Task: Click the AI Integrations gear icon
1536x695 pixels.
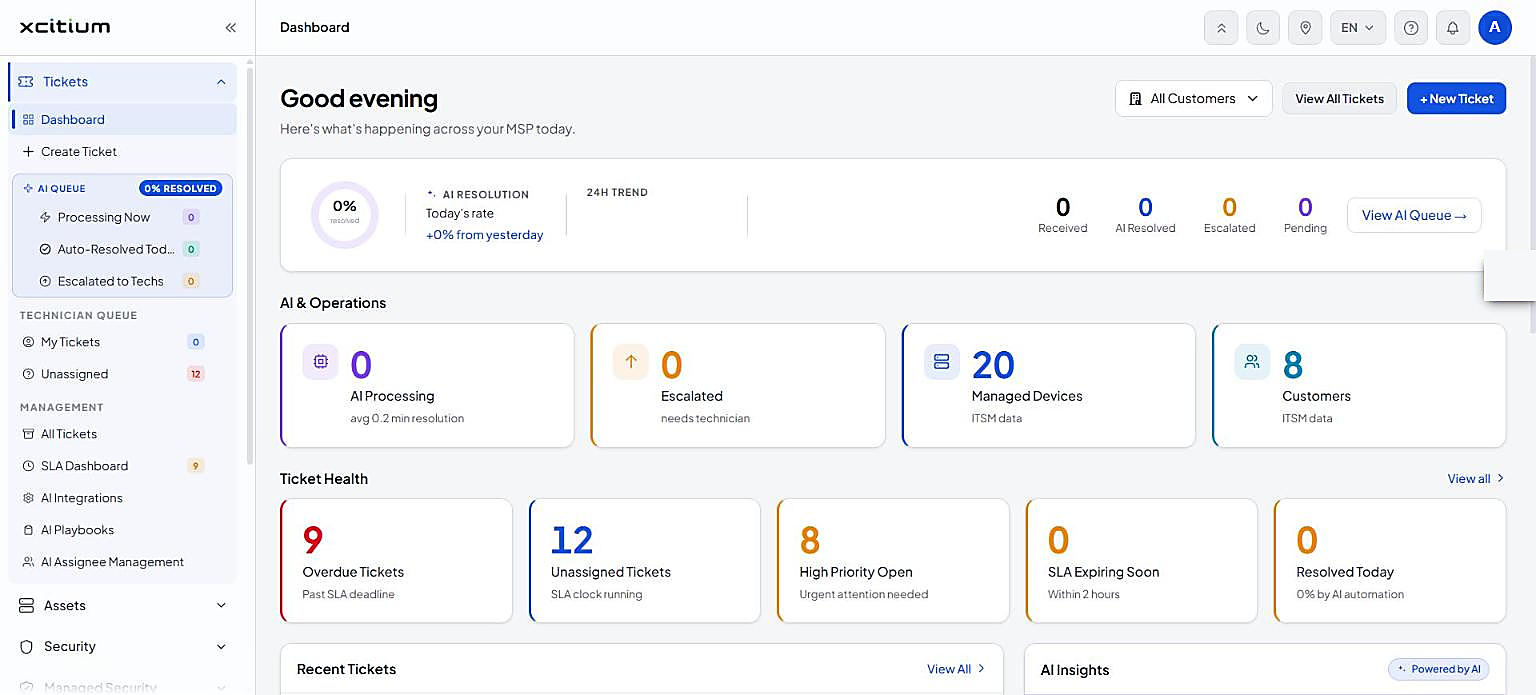Action: [28, 498]
